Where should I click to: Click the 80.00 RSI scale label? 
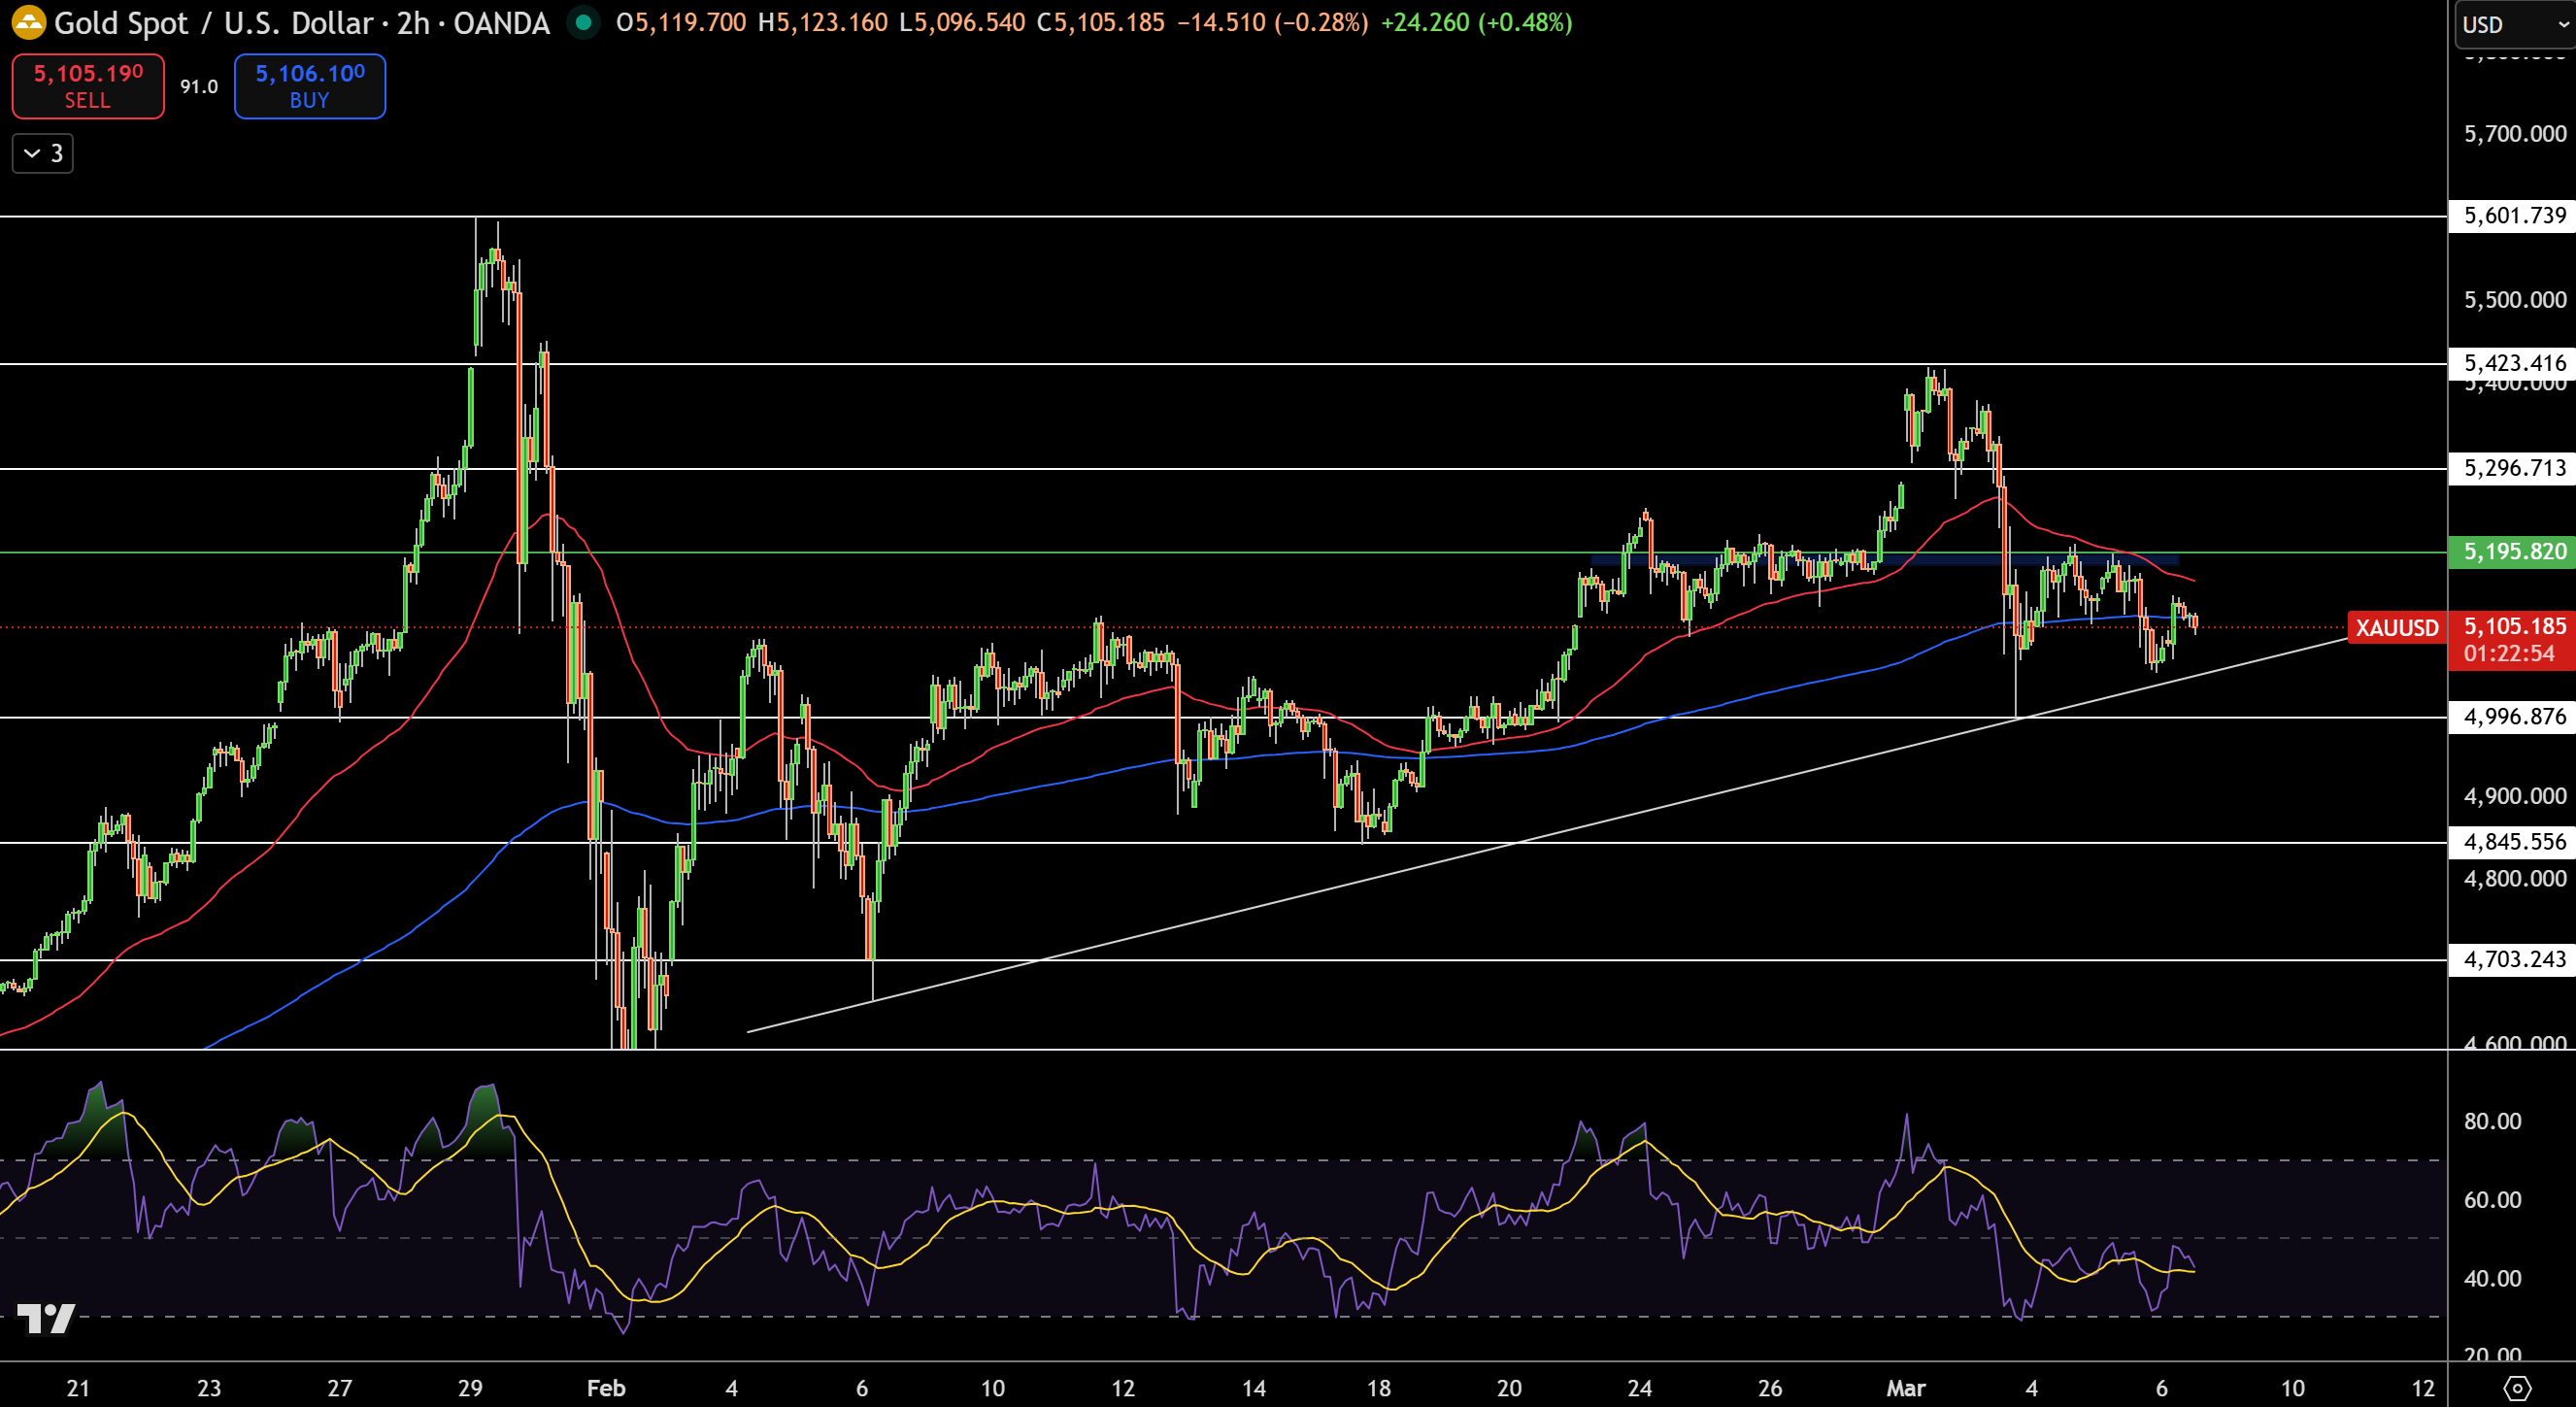pos(2492,1121)
